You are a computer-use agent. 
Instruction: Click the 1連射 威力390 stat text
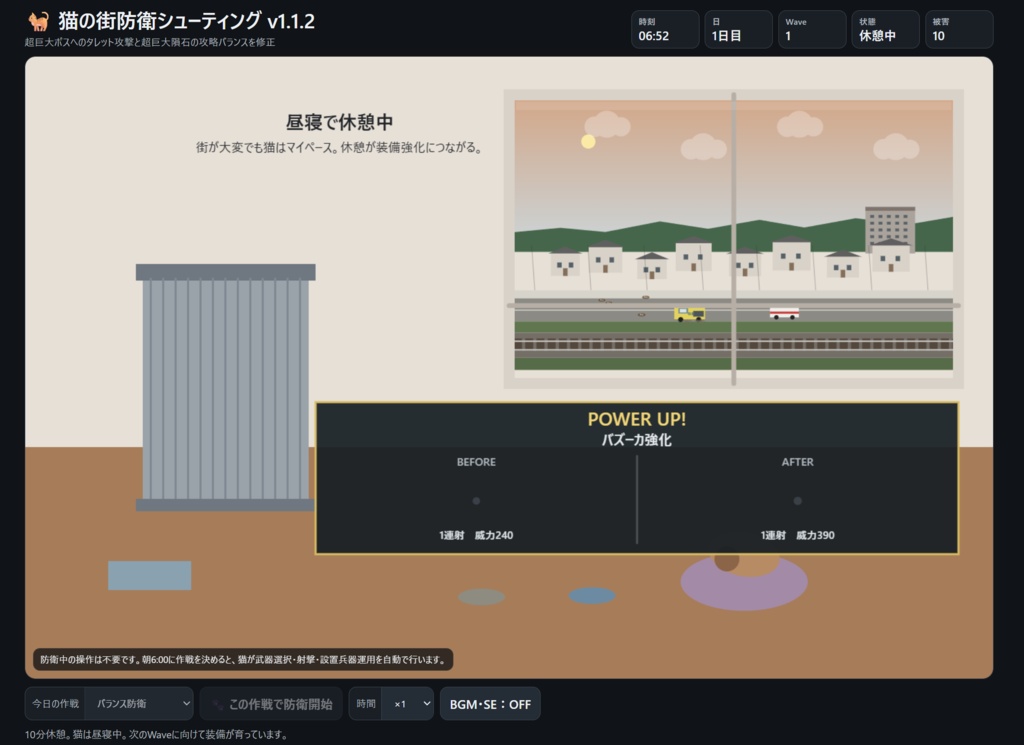[797, 535]
